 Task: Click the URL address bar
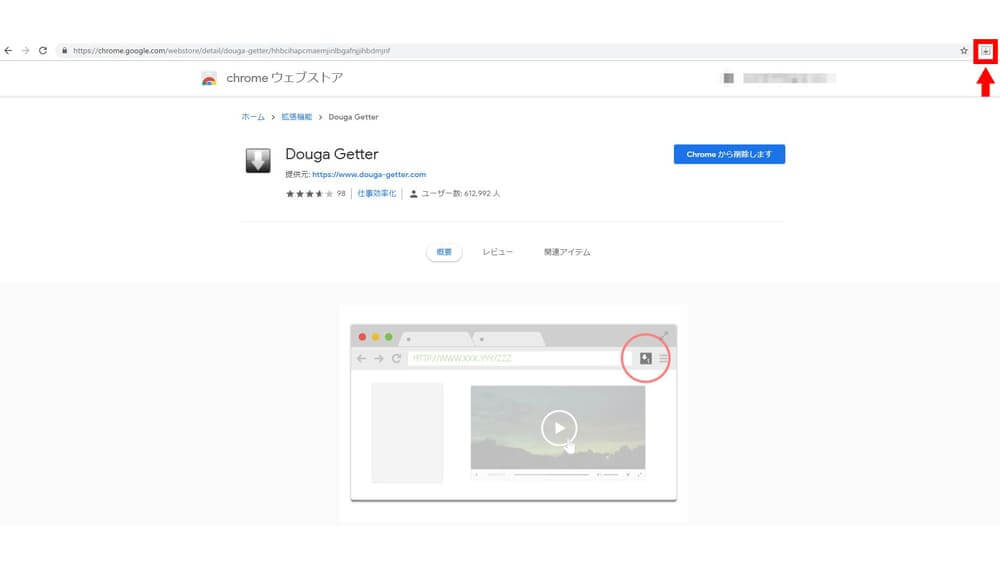click(507, 50)
